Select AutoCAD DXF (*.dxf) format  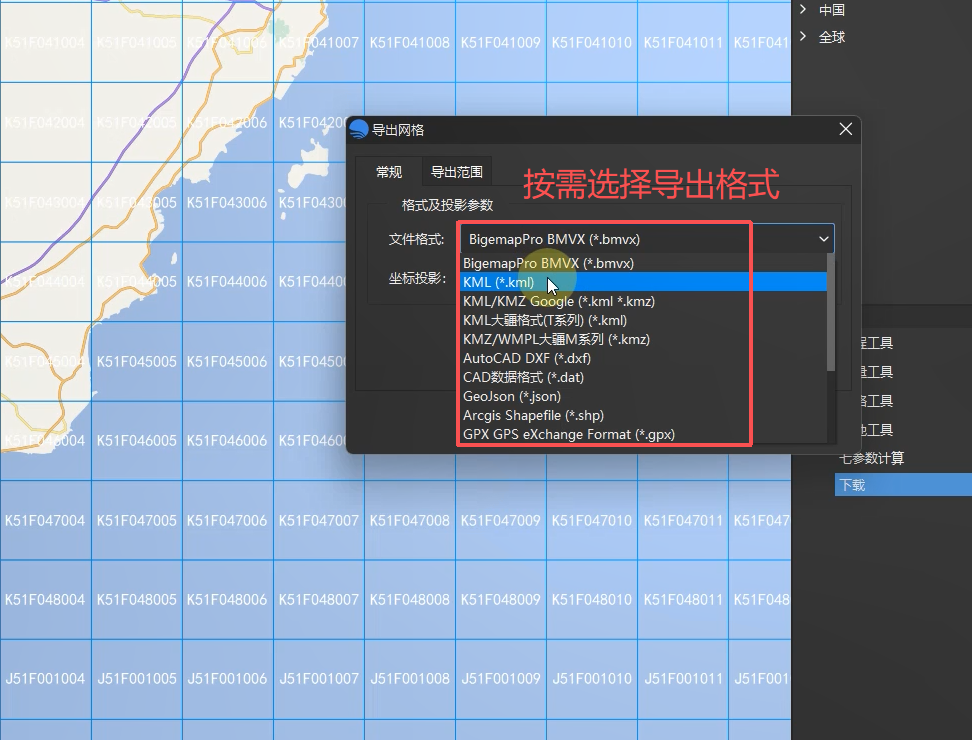[643, 358]
